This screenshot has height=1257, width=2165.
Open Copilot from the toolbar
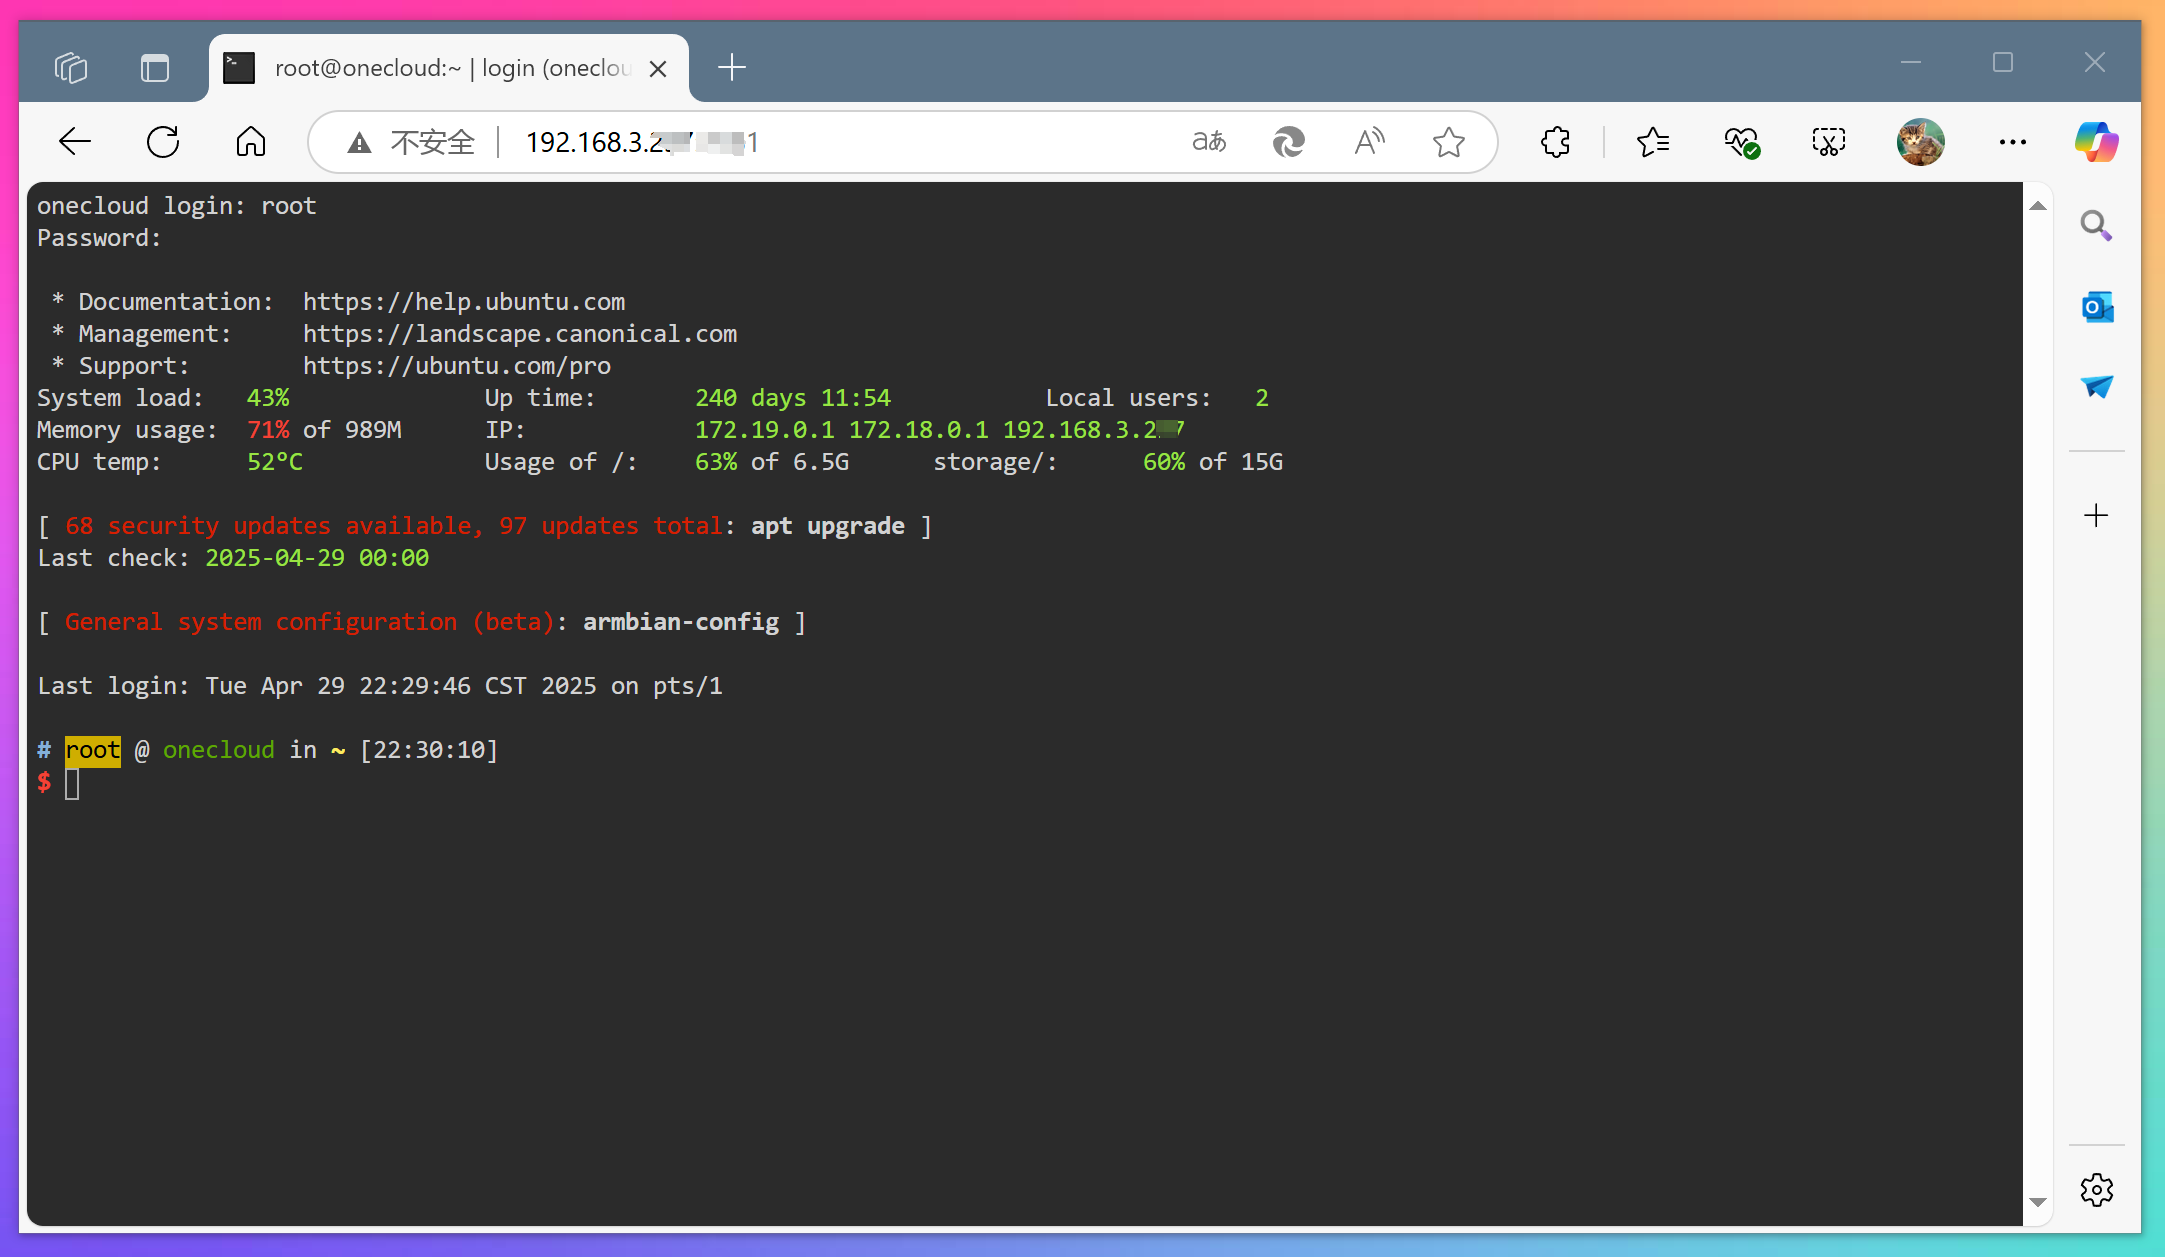pos(2096,142)
